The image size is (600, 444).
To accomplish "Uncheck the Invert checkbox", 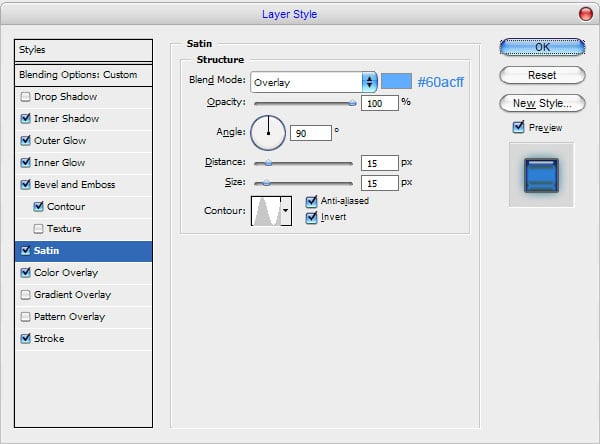I will [311, 217].
